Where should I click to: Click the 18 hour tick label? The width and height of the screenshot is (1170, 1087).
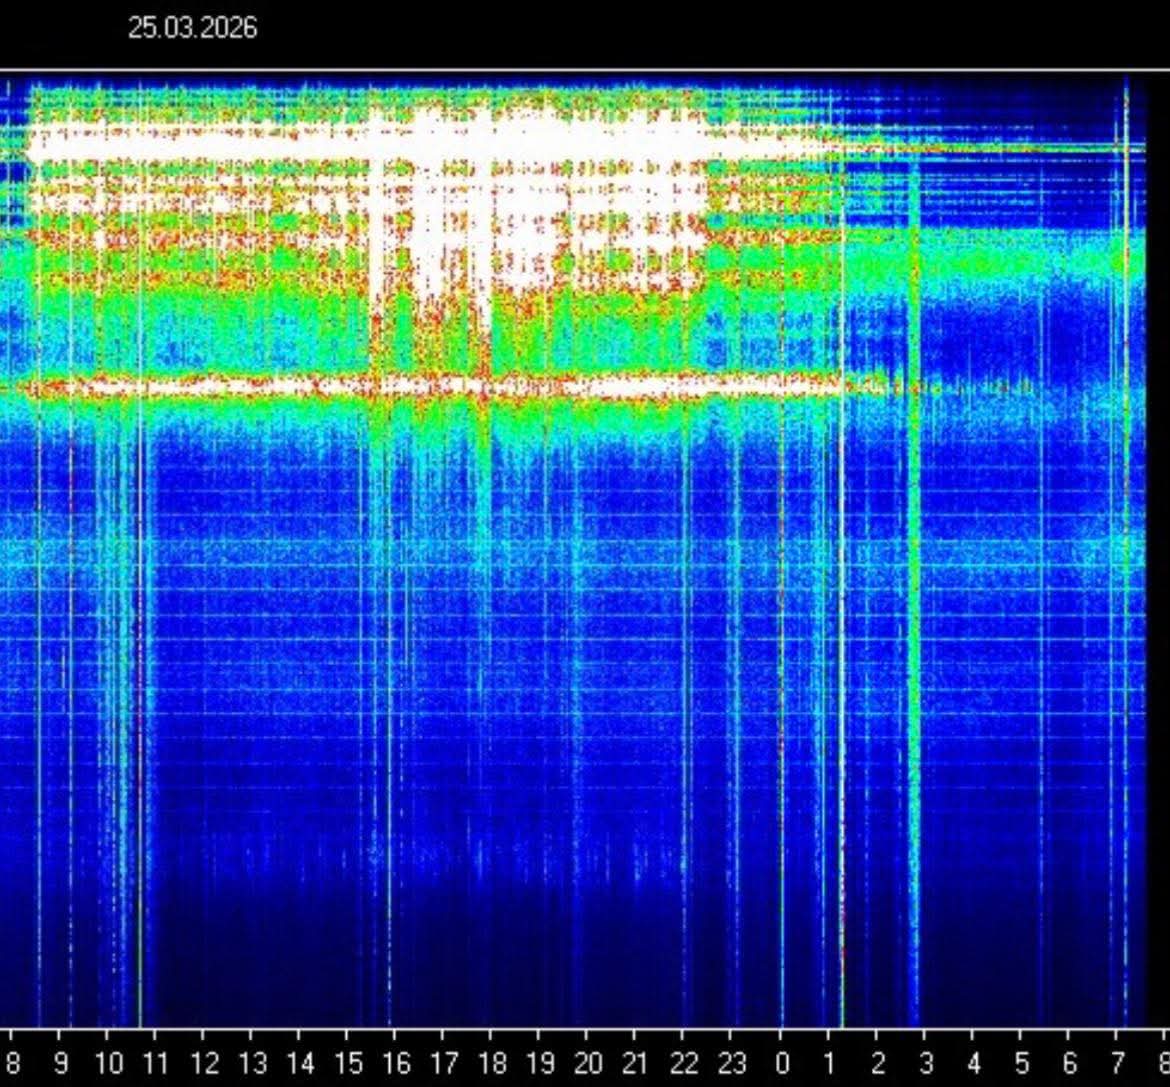(492, 1062)
